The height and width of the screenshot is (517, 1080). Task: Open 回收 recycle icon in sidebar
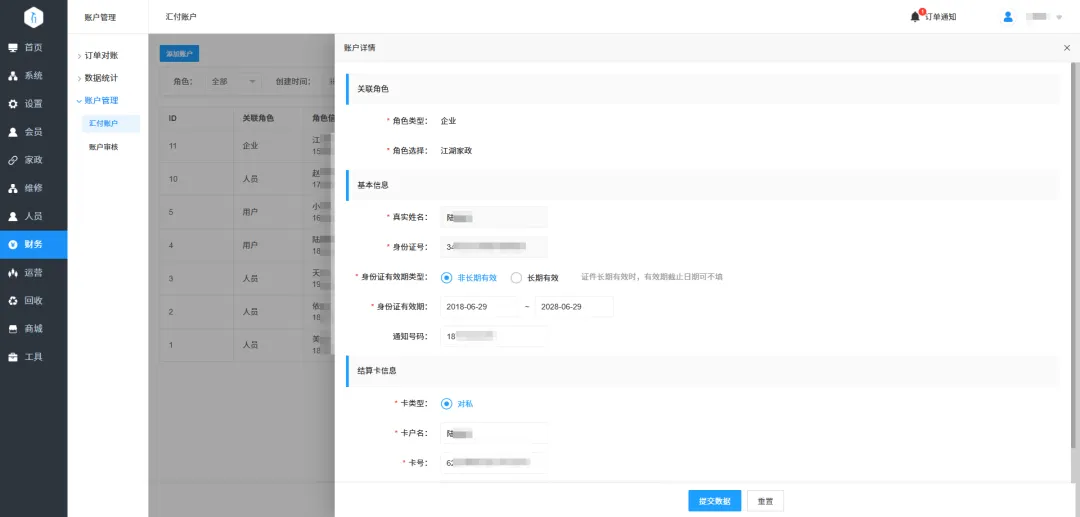coord(13,301)
